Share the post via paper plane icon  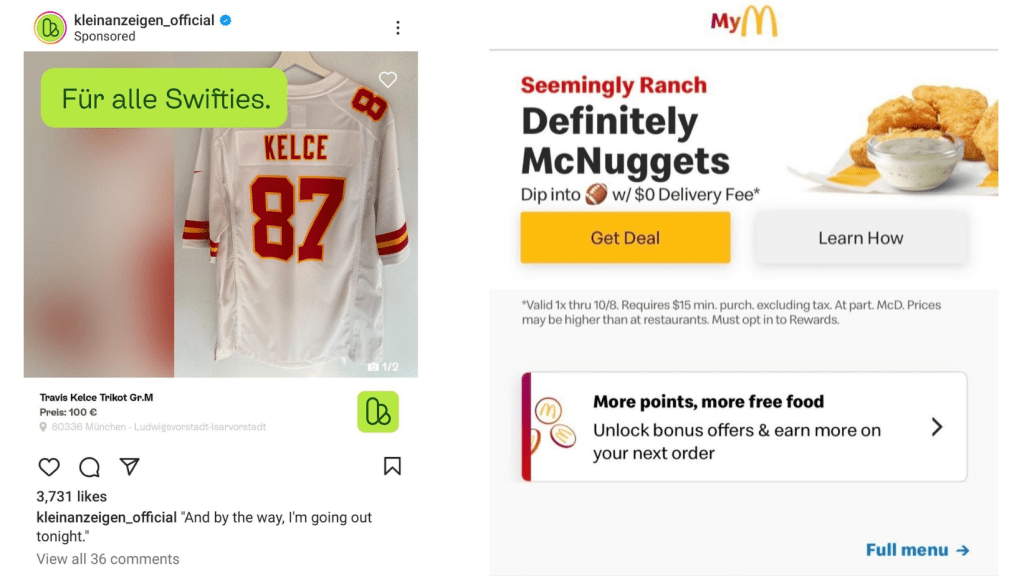[x=129, y=467]
